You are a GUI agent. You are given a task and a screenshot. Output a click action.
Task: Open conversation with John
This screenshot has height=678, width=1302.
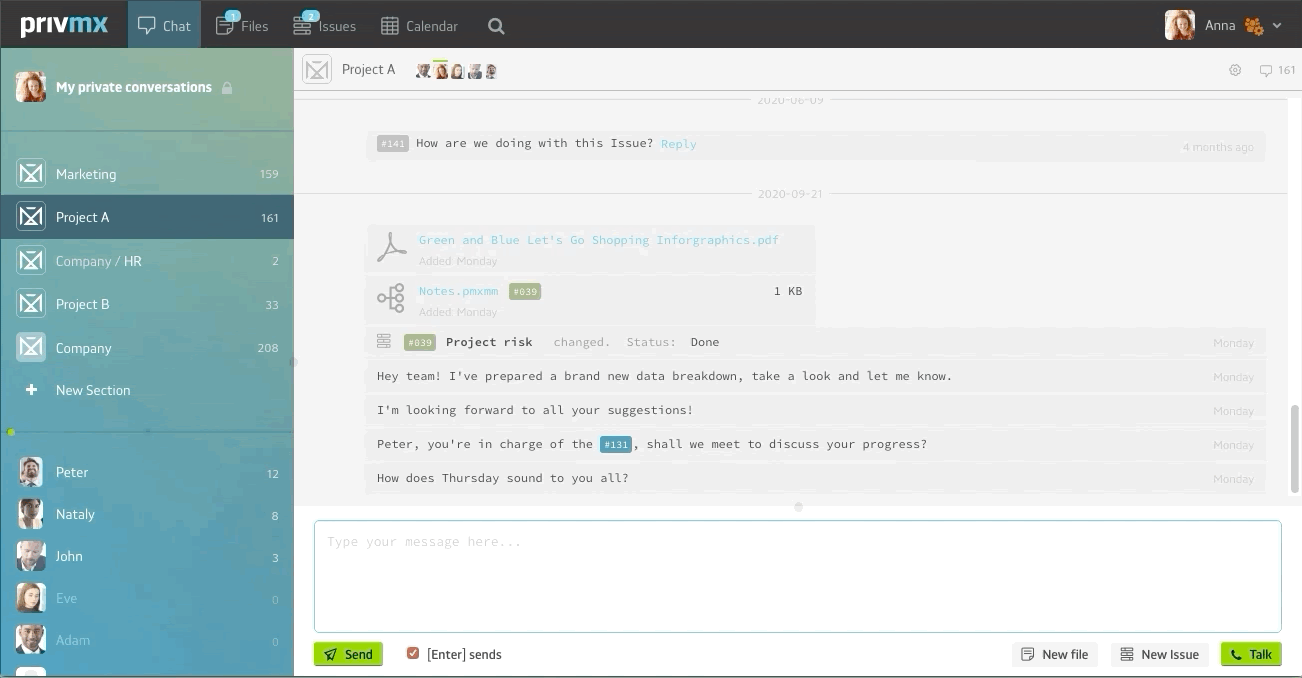147,556
